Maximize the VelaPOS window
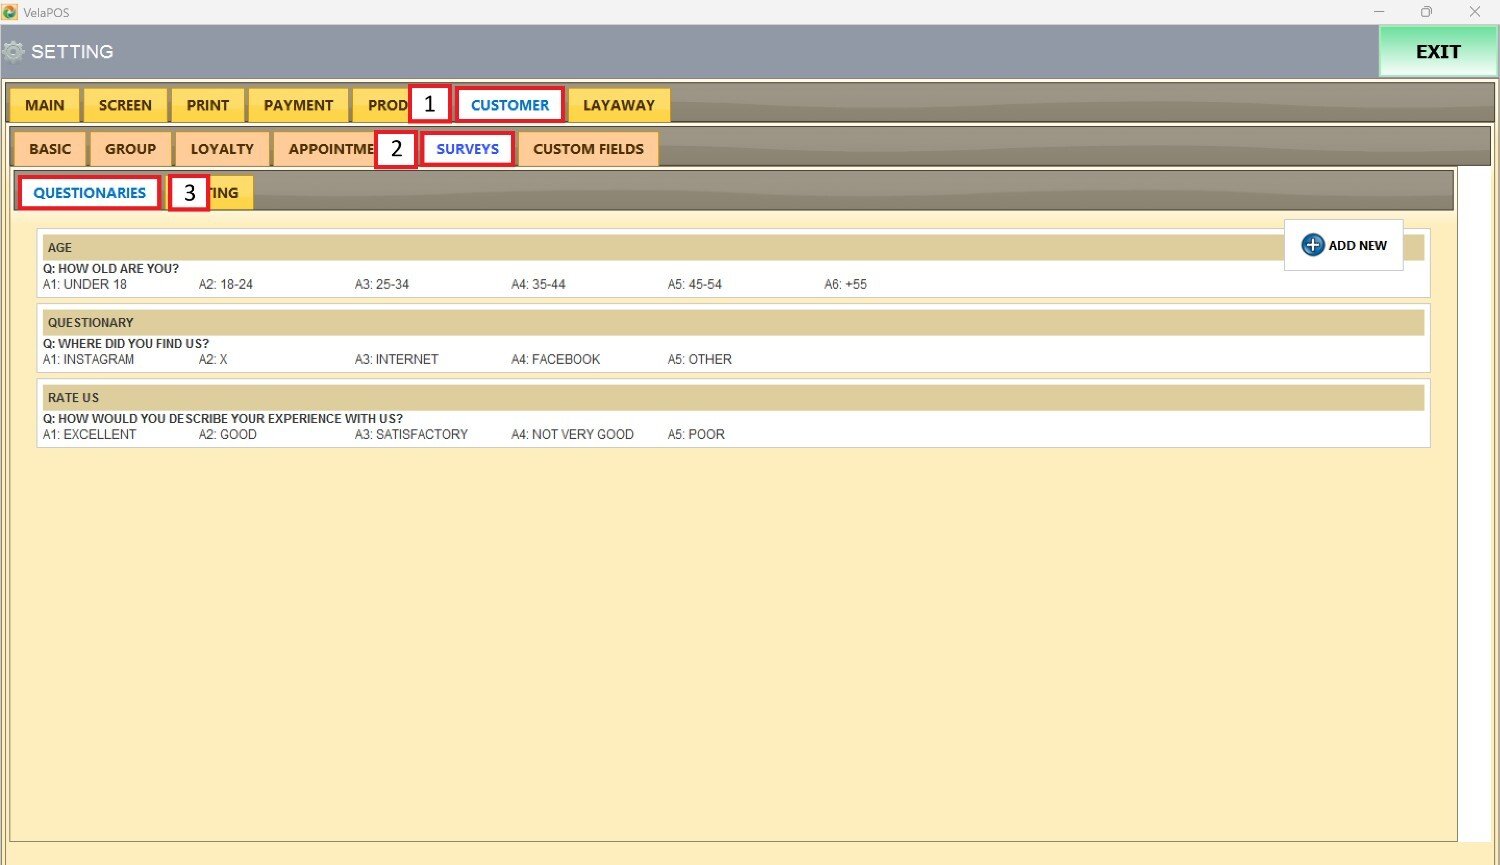This screenshot has height=865, width=1500. coord(1426,12)
